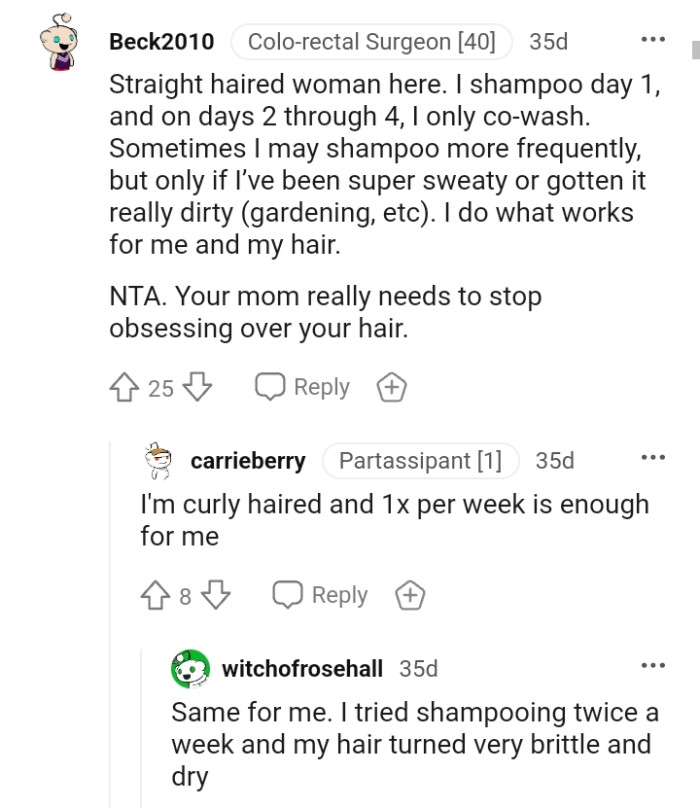Viewport: 700px width, 808px height.
Task: Click the Colo-rectal Surgeon [40] flair badge
Action: point(371,41)
